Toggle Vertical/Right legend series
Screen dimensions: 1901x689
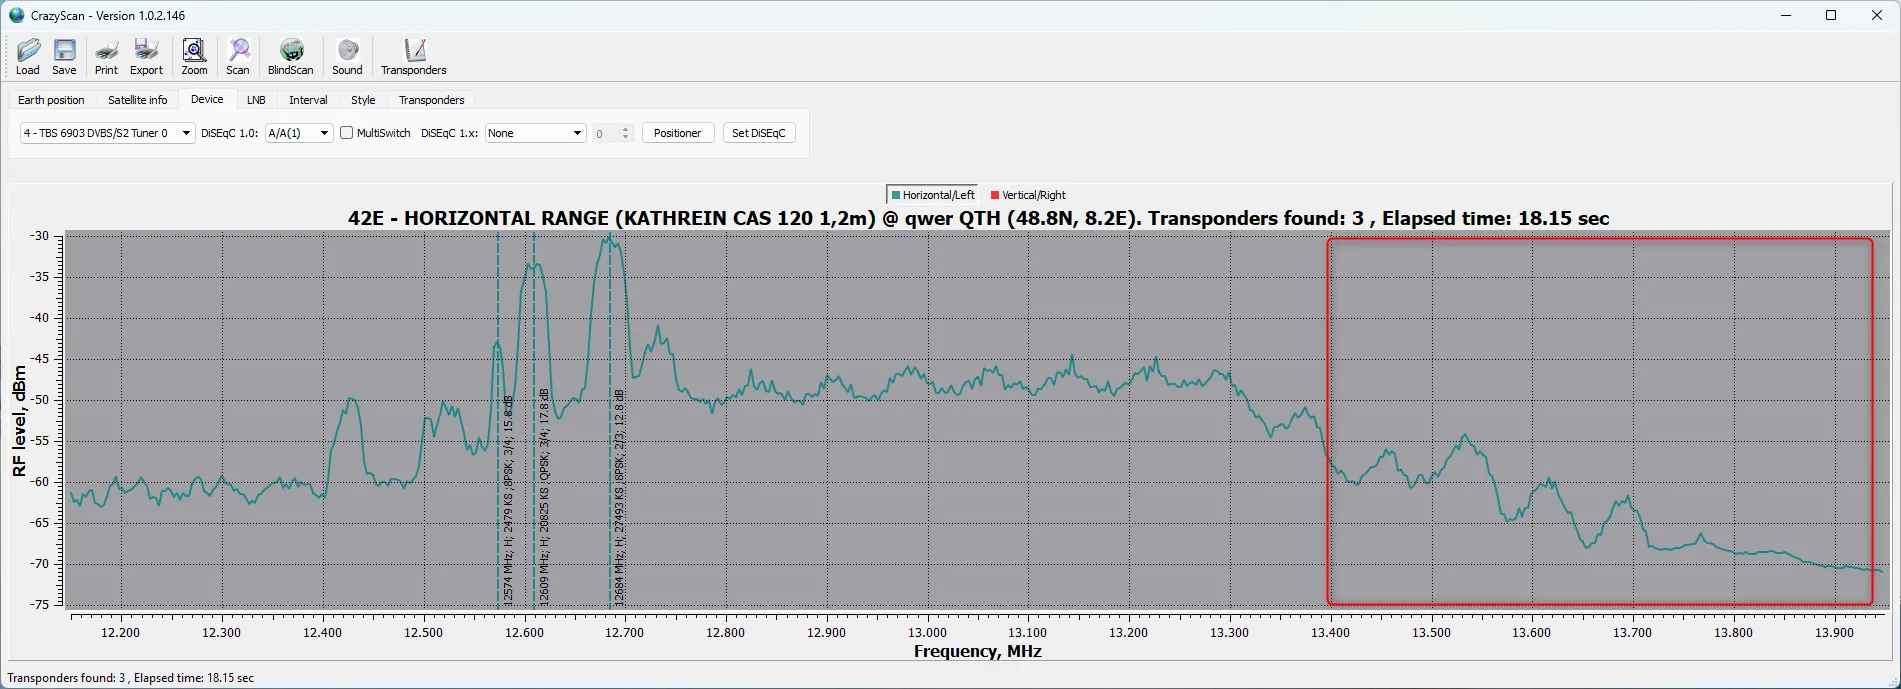(1028, 195)
